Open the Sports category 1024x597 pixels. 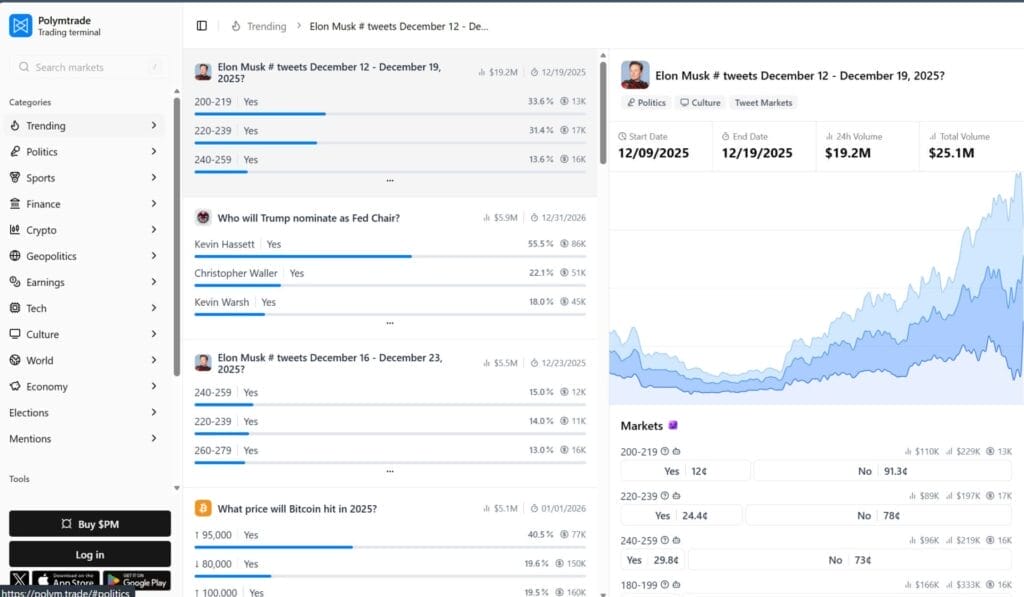tap(41, 178)
